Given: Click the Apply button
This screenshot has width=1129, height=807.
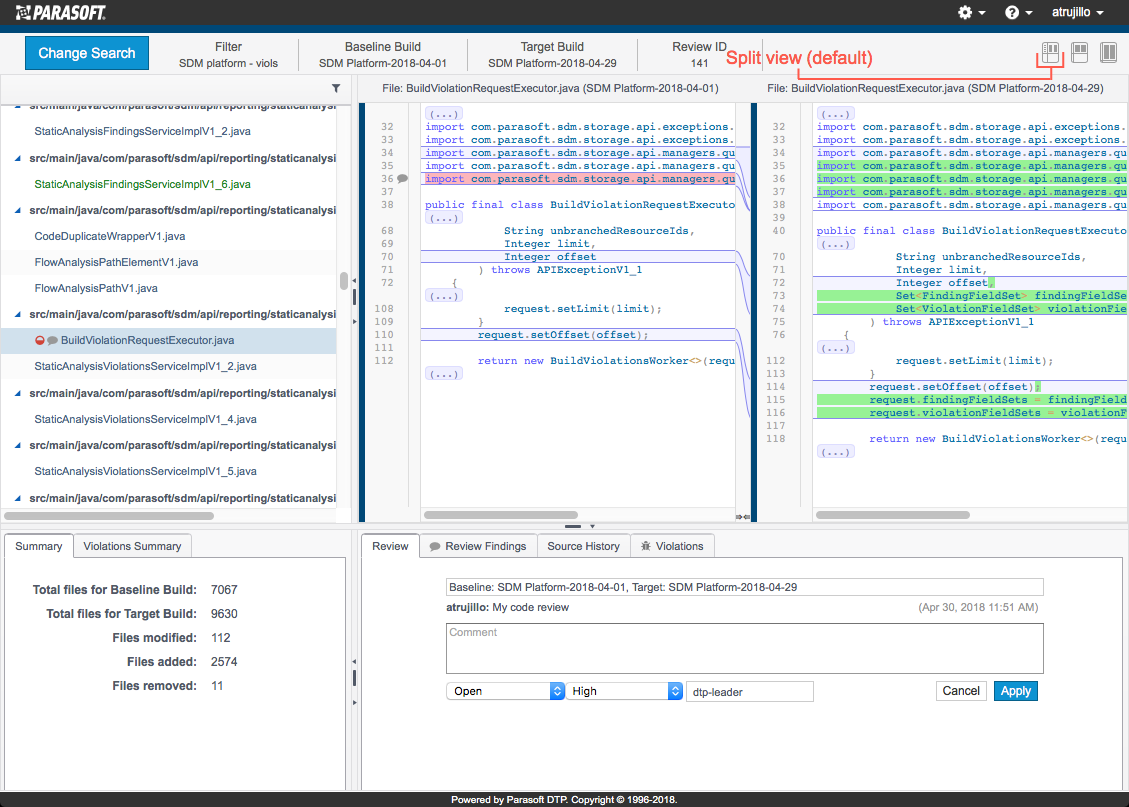Looking at the screenshot, I should [1016, 691].
